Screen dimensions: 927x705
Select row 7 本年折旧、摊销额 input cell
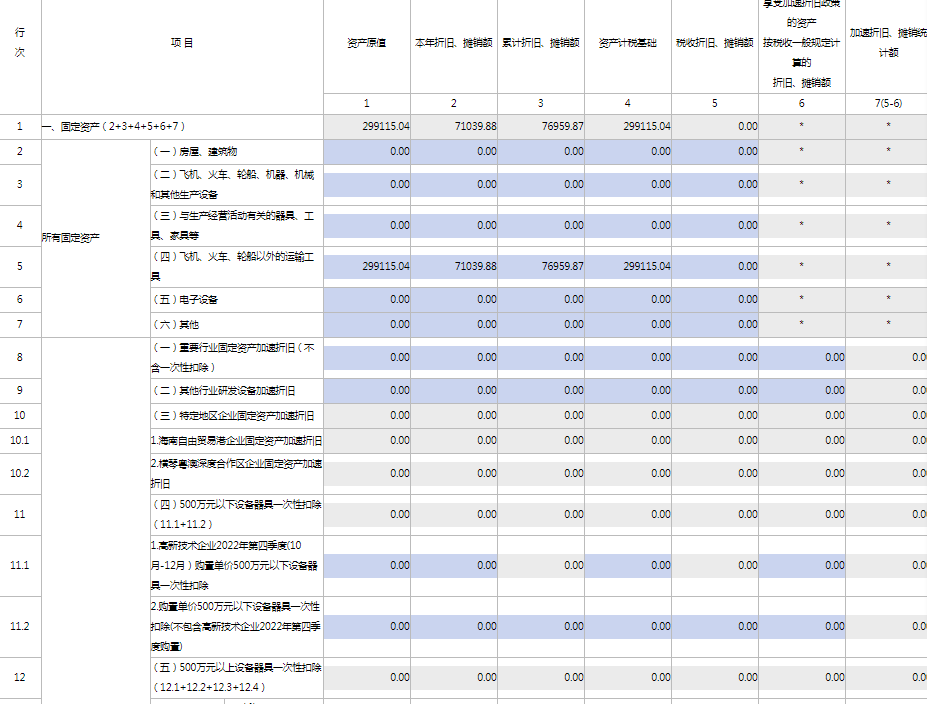point(454,324)
